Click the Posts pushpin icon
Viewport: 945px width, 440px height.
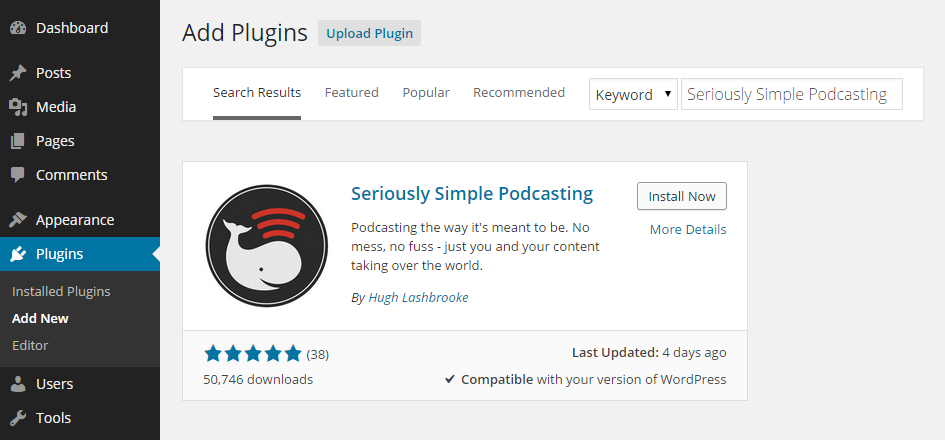(18, 73)
